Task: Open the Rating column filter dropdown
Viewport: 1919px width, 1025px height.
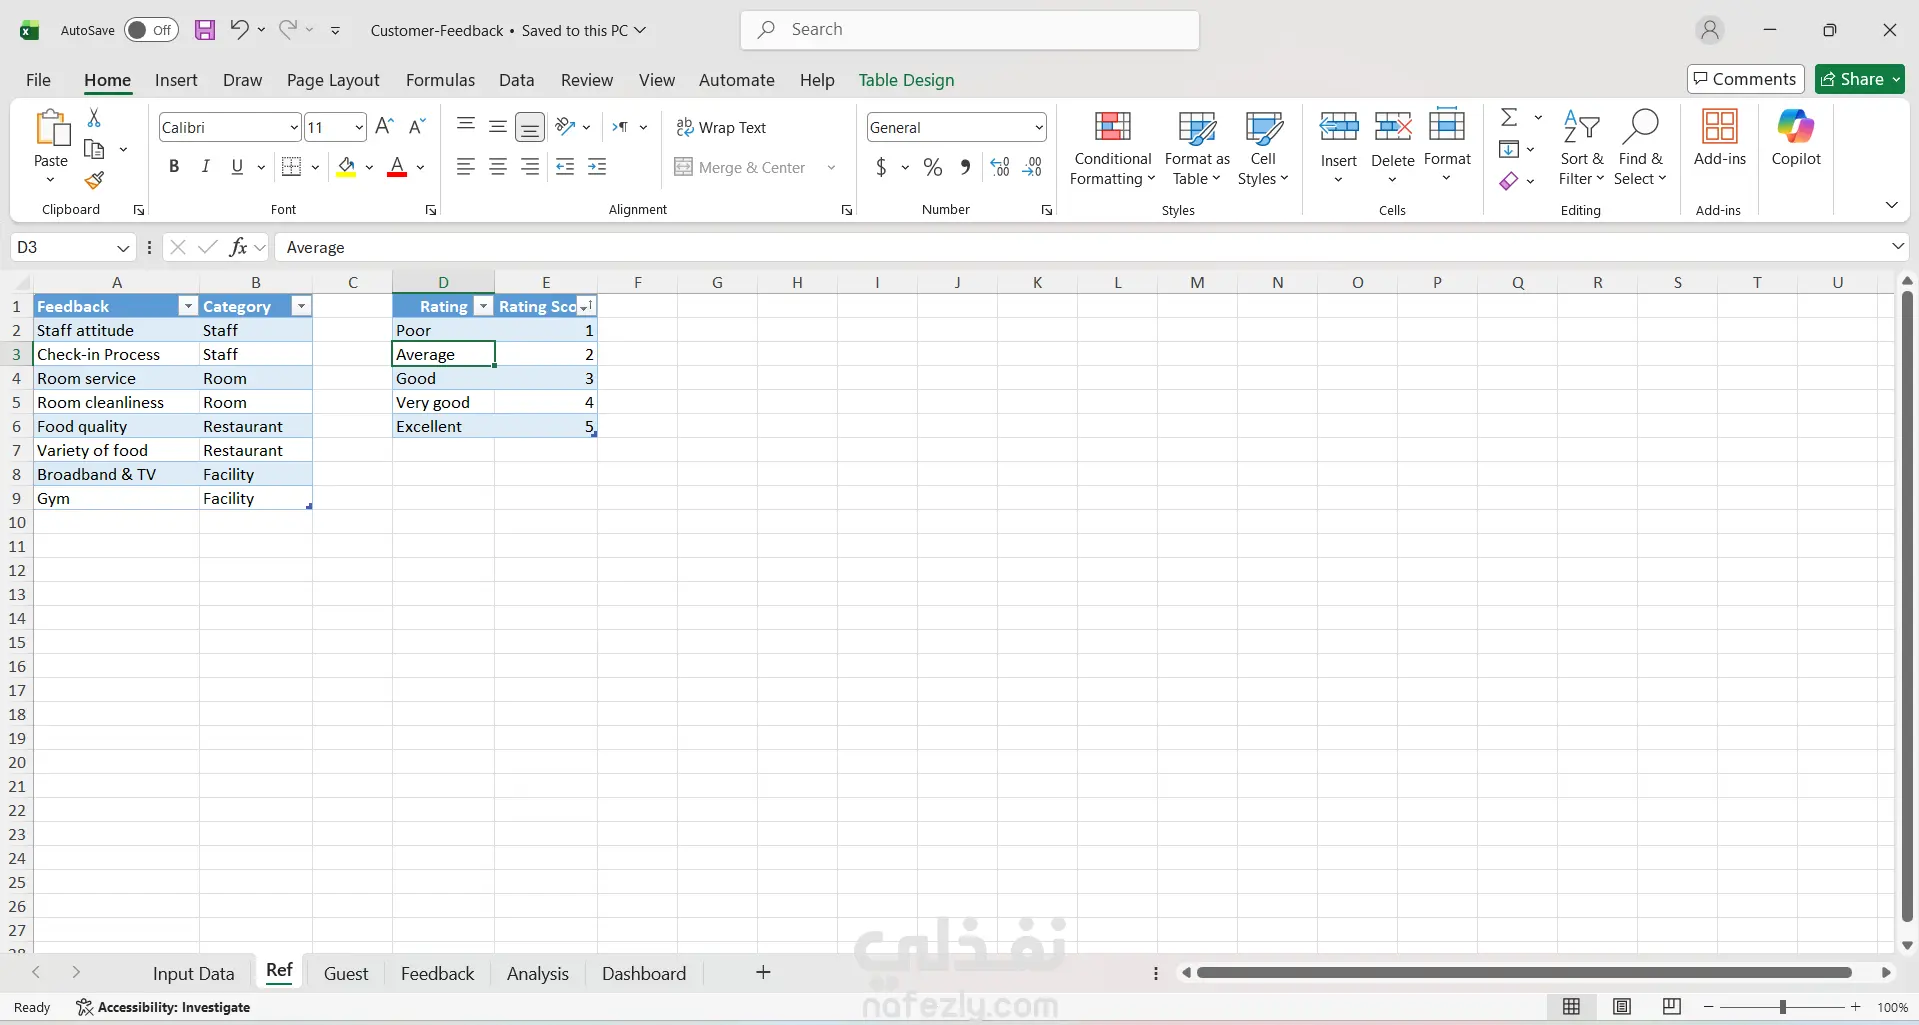Action: click(483, 306)
